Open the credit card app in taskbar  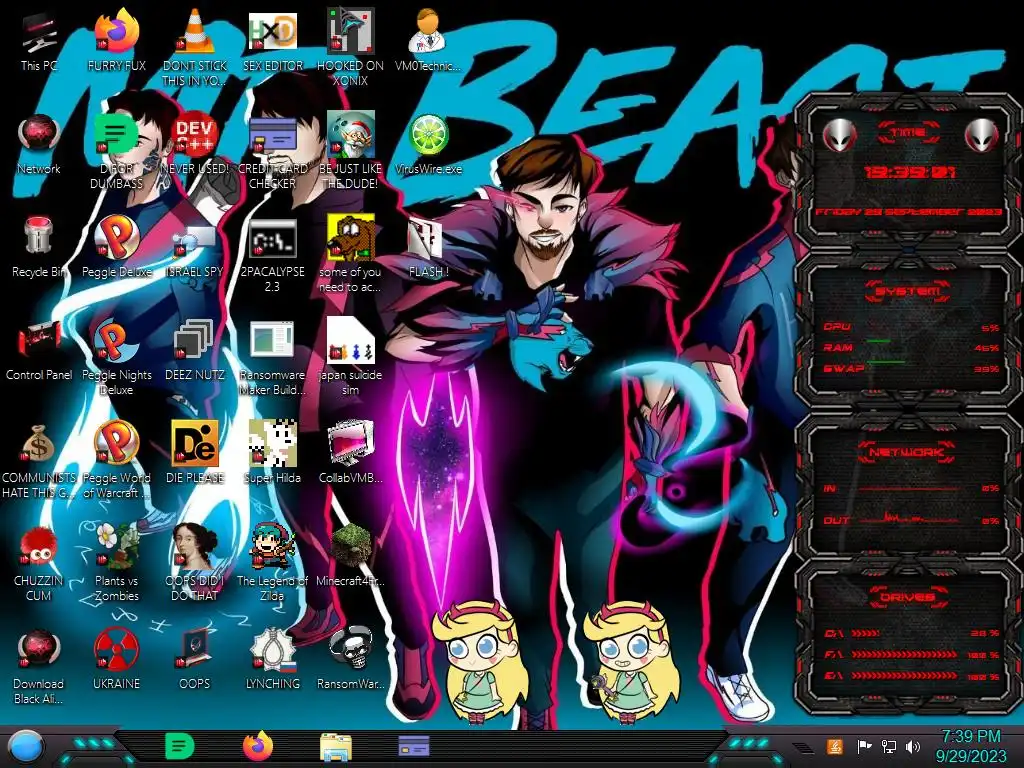413,745
